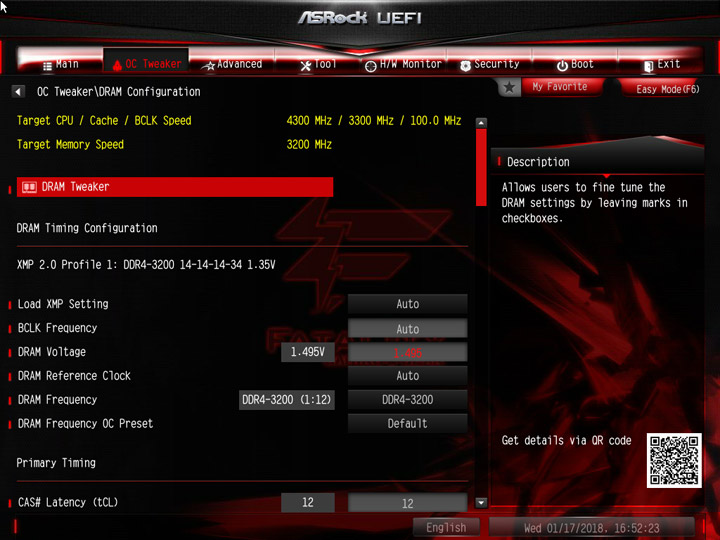The image size is (720, 540).
Task: Select the CAS# Latency (tCL) label
Action: [x=68, y=502]
